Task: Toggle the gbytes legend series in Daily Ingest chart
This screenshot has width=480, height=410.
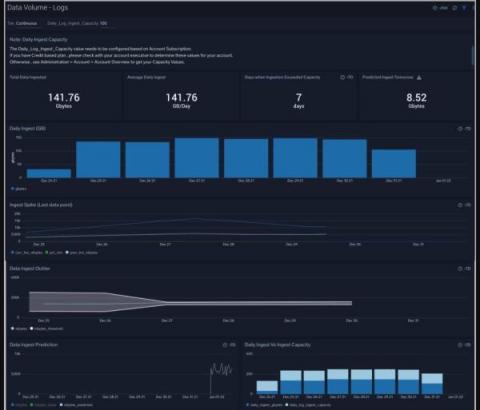Action: click(19, 189)
